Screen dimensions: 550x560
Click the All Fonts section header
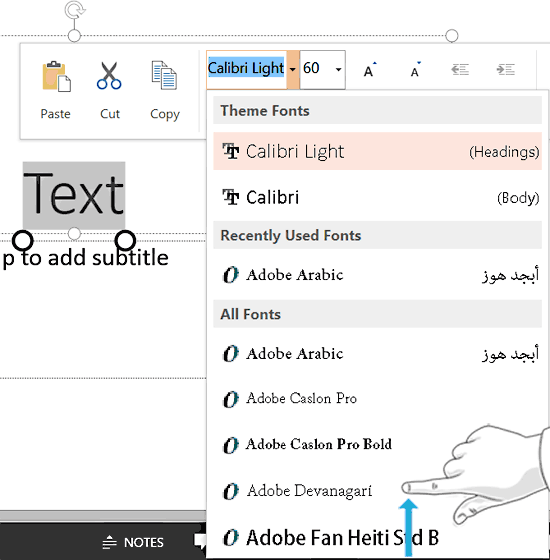tap(378, 314)
